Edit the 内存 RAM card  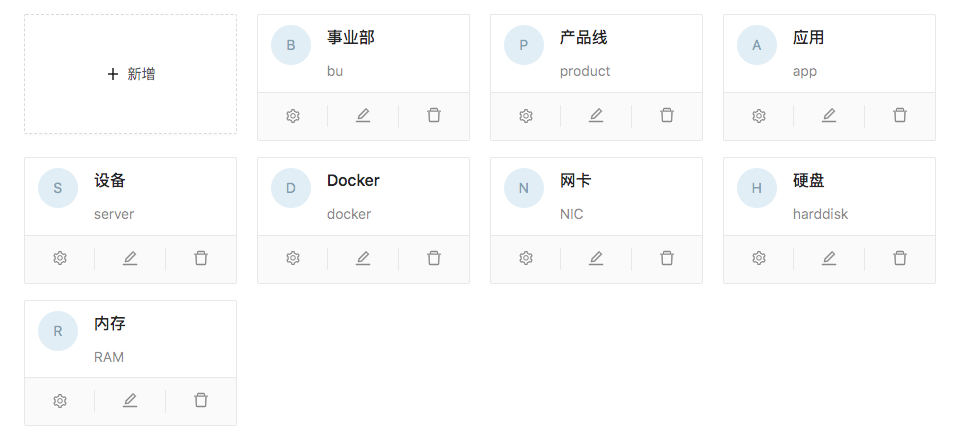pos(130,401)
